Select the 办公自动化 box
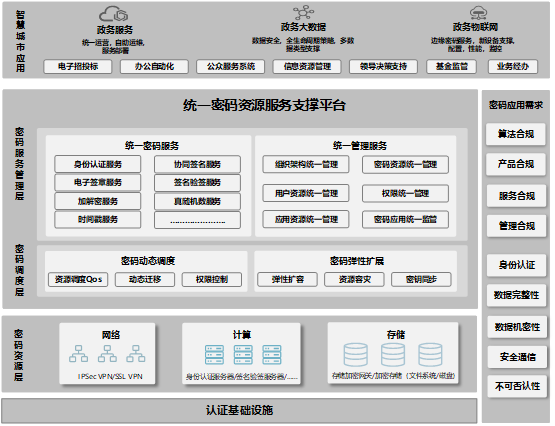555x426 pixels. tap(154, 67)
